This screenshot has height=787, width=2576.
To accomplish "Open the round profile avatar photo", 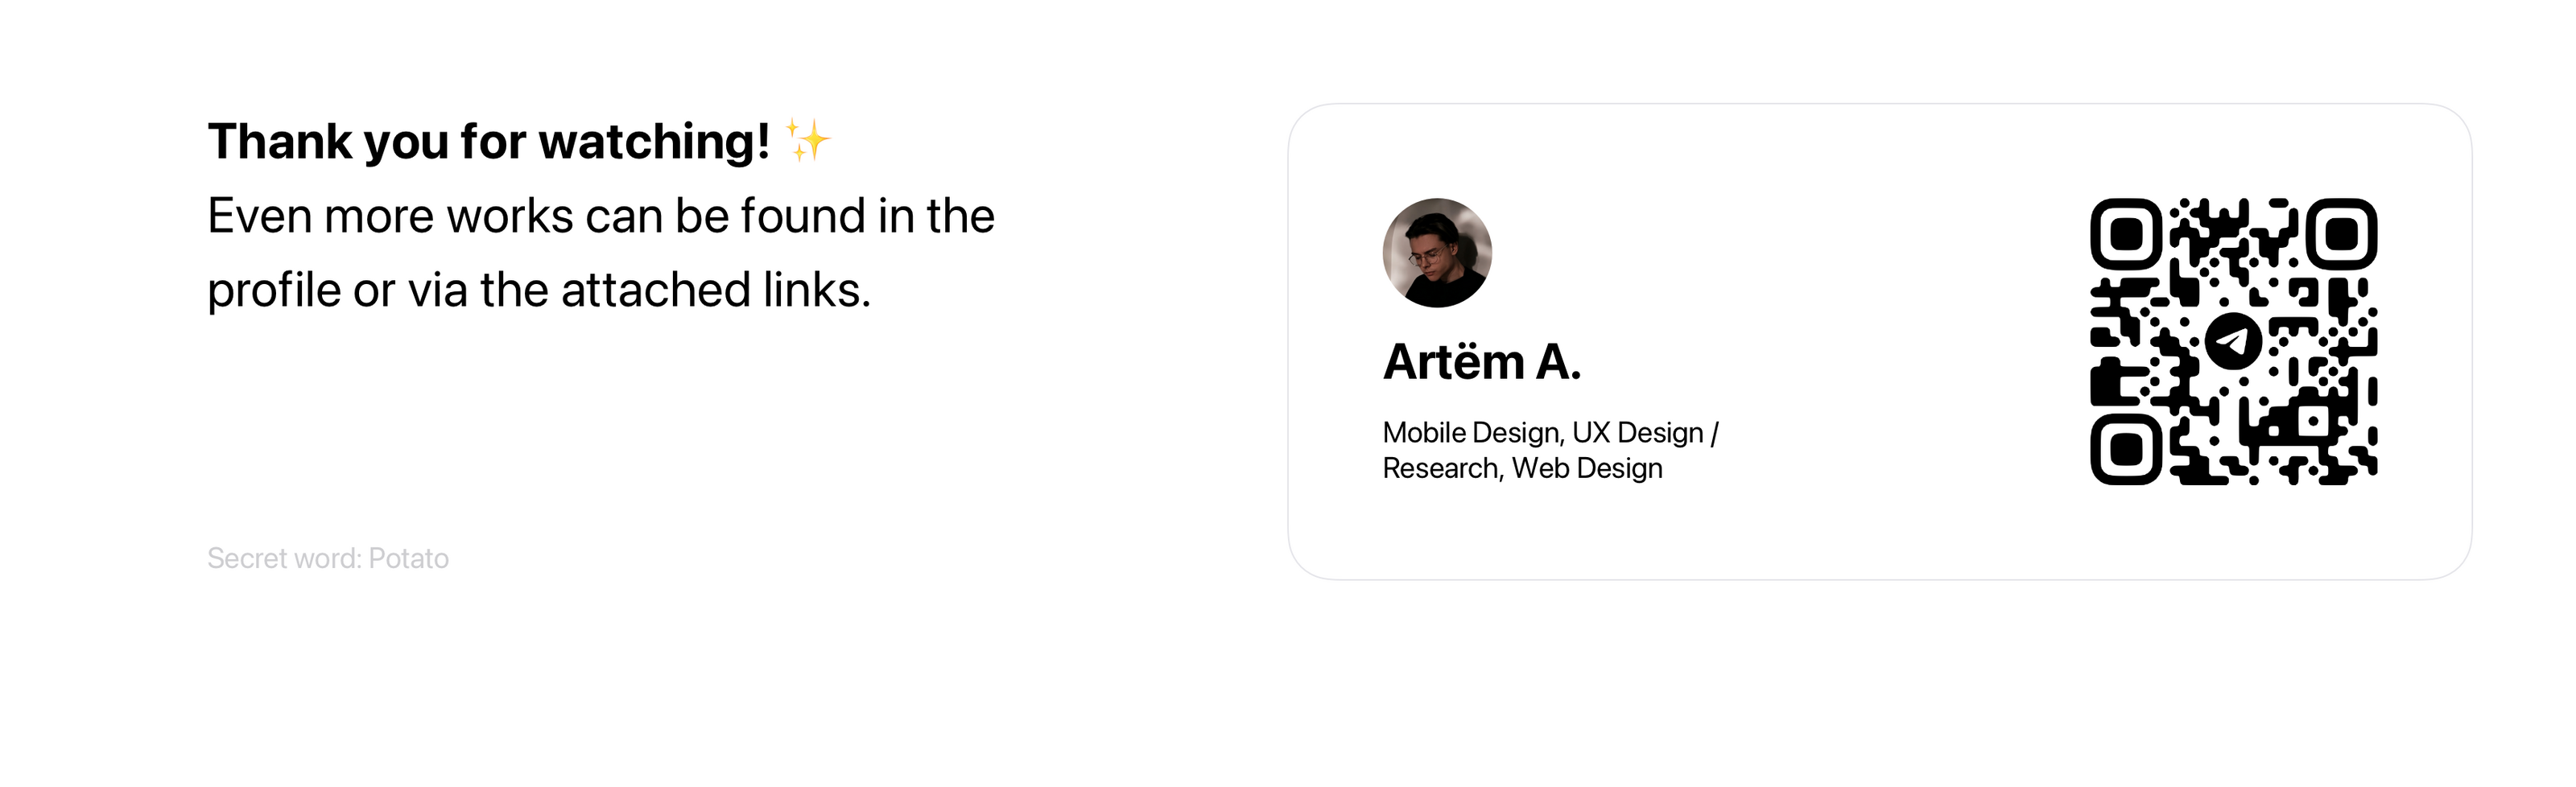I will click(1437, 252).
